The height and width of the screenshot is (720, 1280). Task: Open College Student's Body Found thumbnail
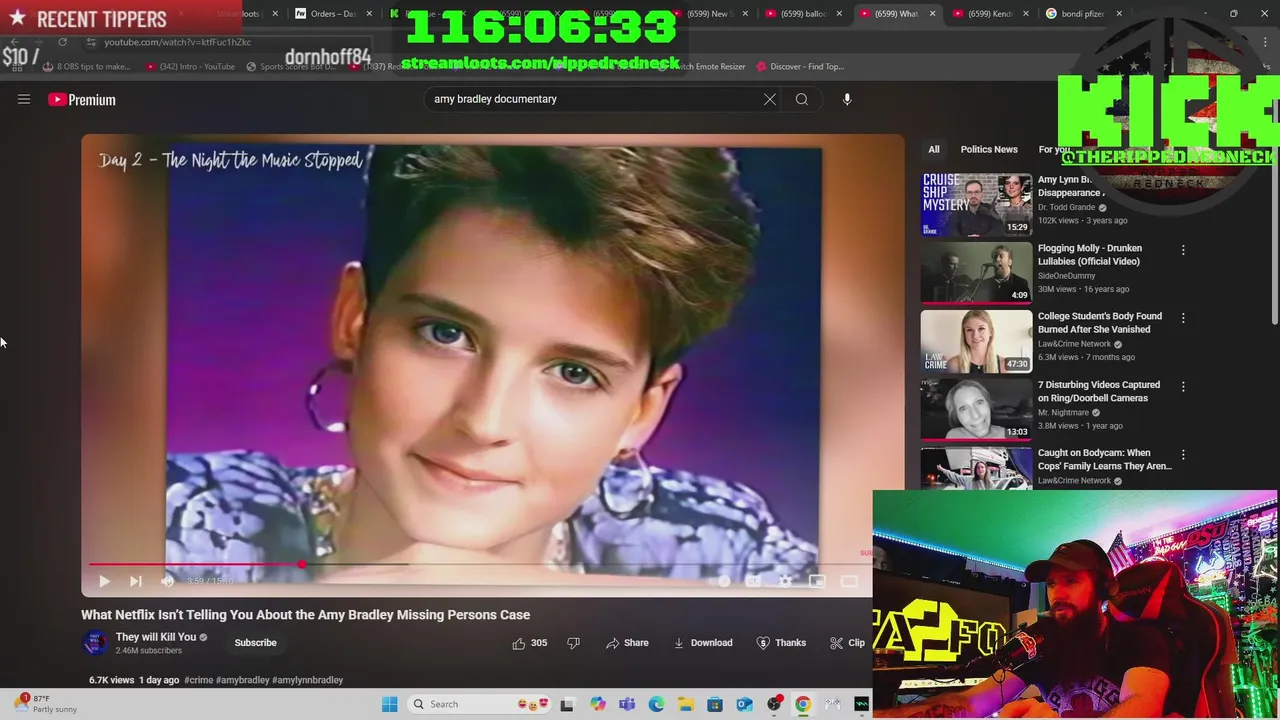click(976, 341)
